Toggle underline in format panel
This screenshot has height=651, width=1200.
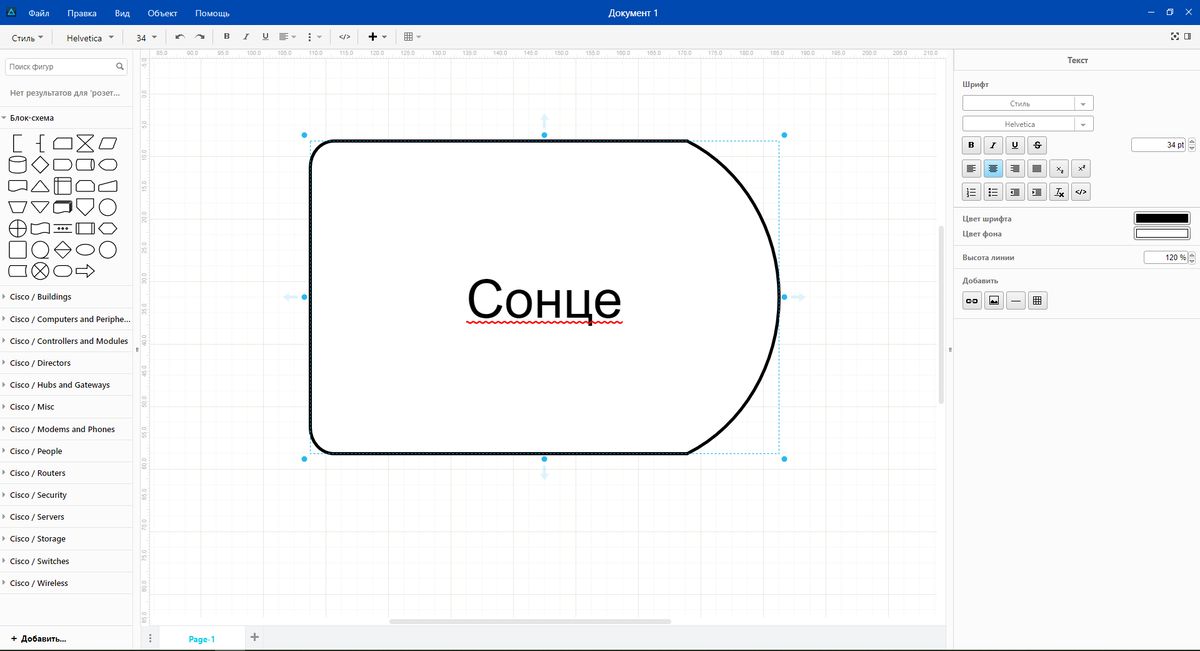click(x=1015, y=145)
